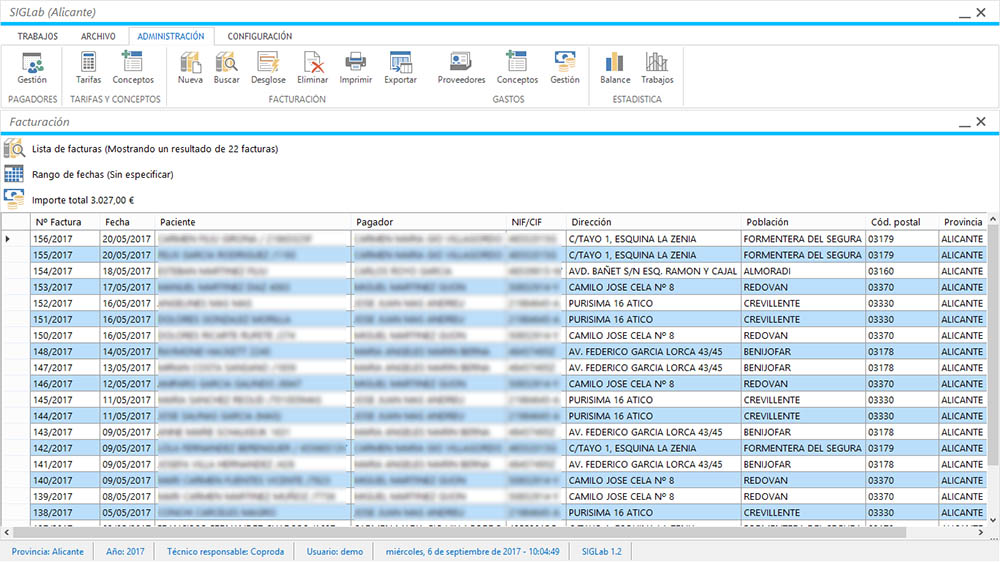Click date 13/05/2017 of invoice 147/2017
The width and height of the screenshot is (1000, 562).
coord(126,367)
